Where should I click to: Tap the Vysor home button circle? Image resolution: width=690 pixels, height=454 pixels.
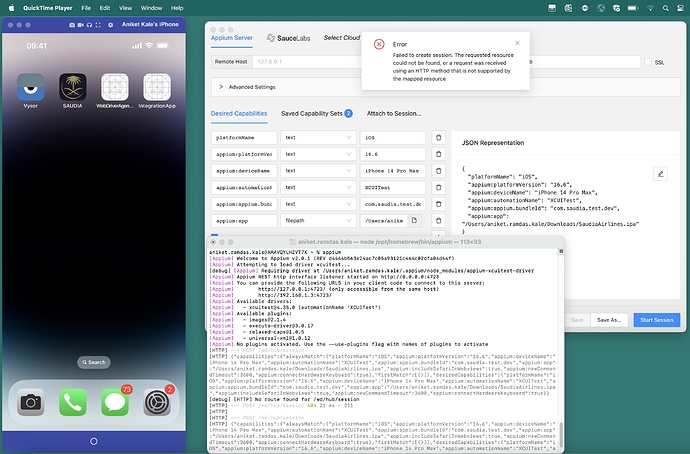(x=94, y=441)
